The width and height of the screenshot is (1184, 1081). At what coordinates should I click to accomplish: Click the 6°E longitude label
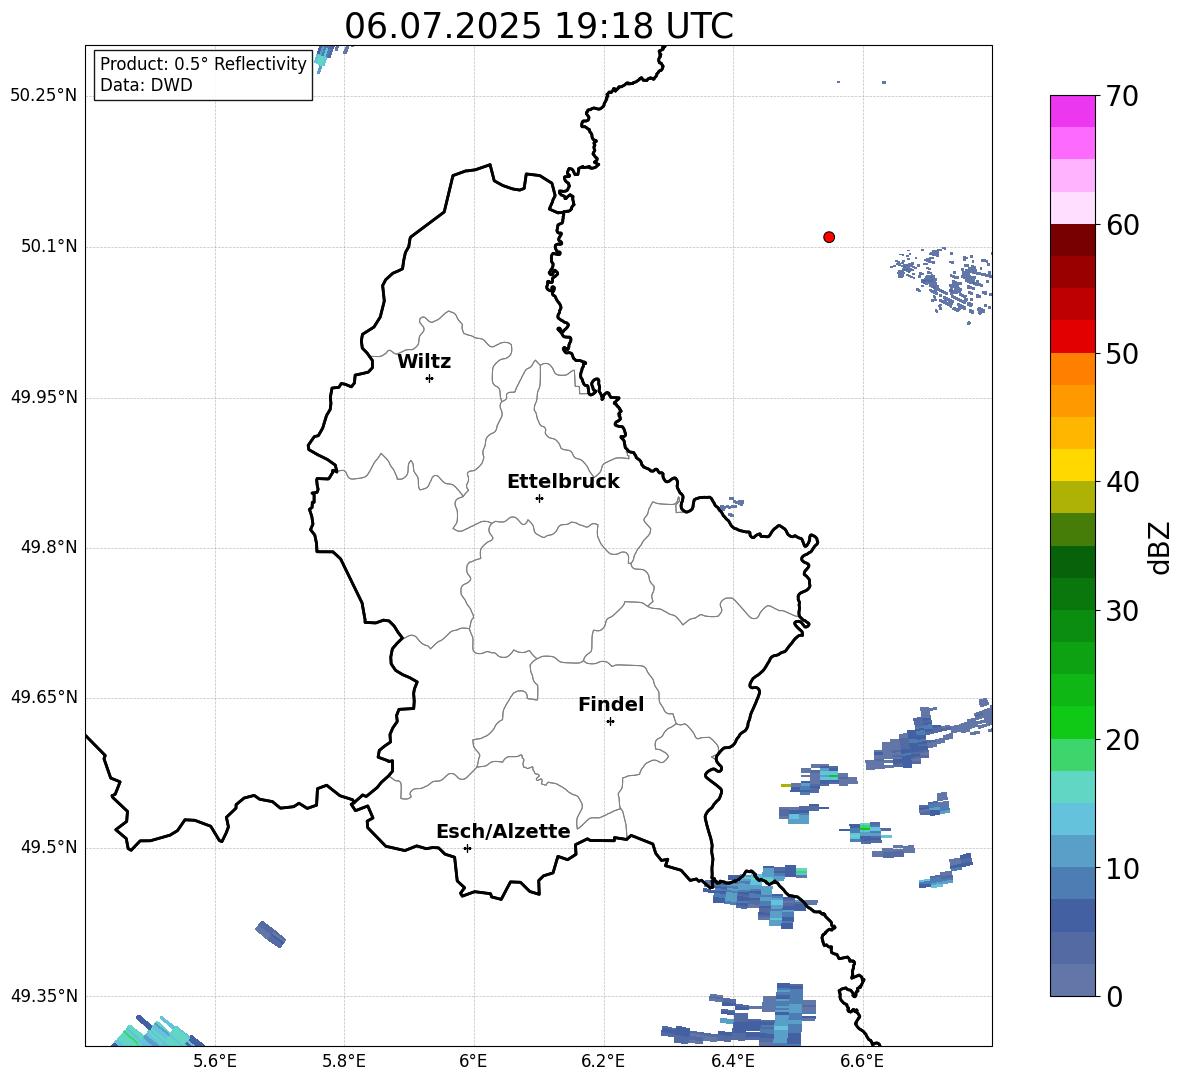[x=473, y=1061]
